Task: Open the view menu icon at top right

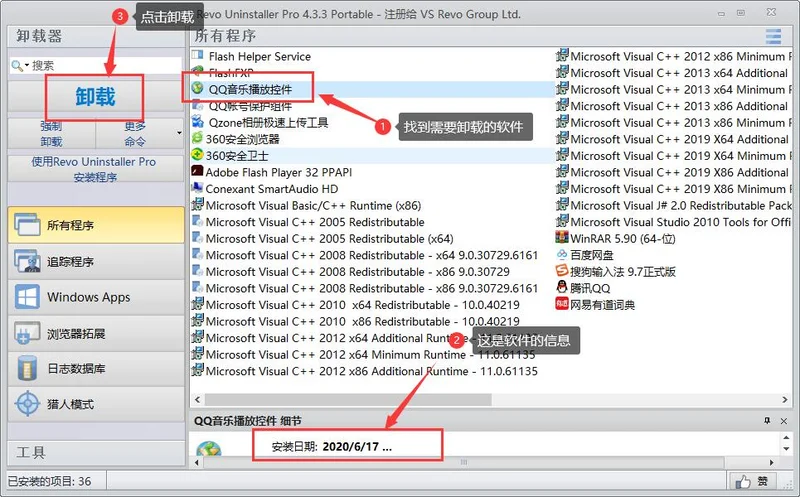Action: pos(773,36)
